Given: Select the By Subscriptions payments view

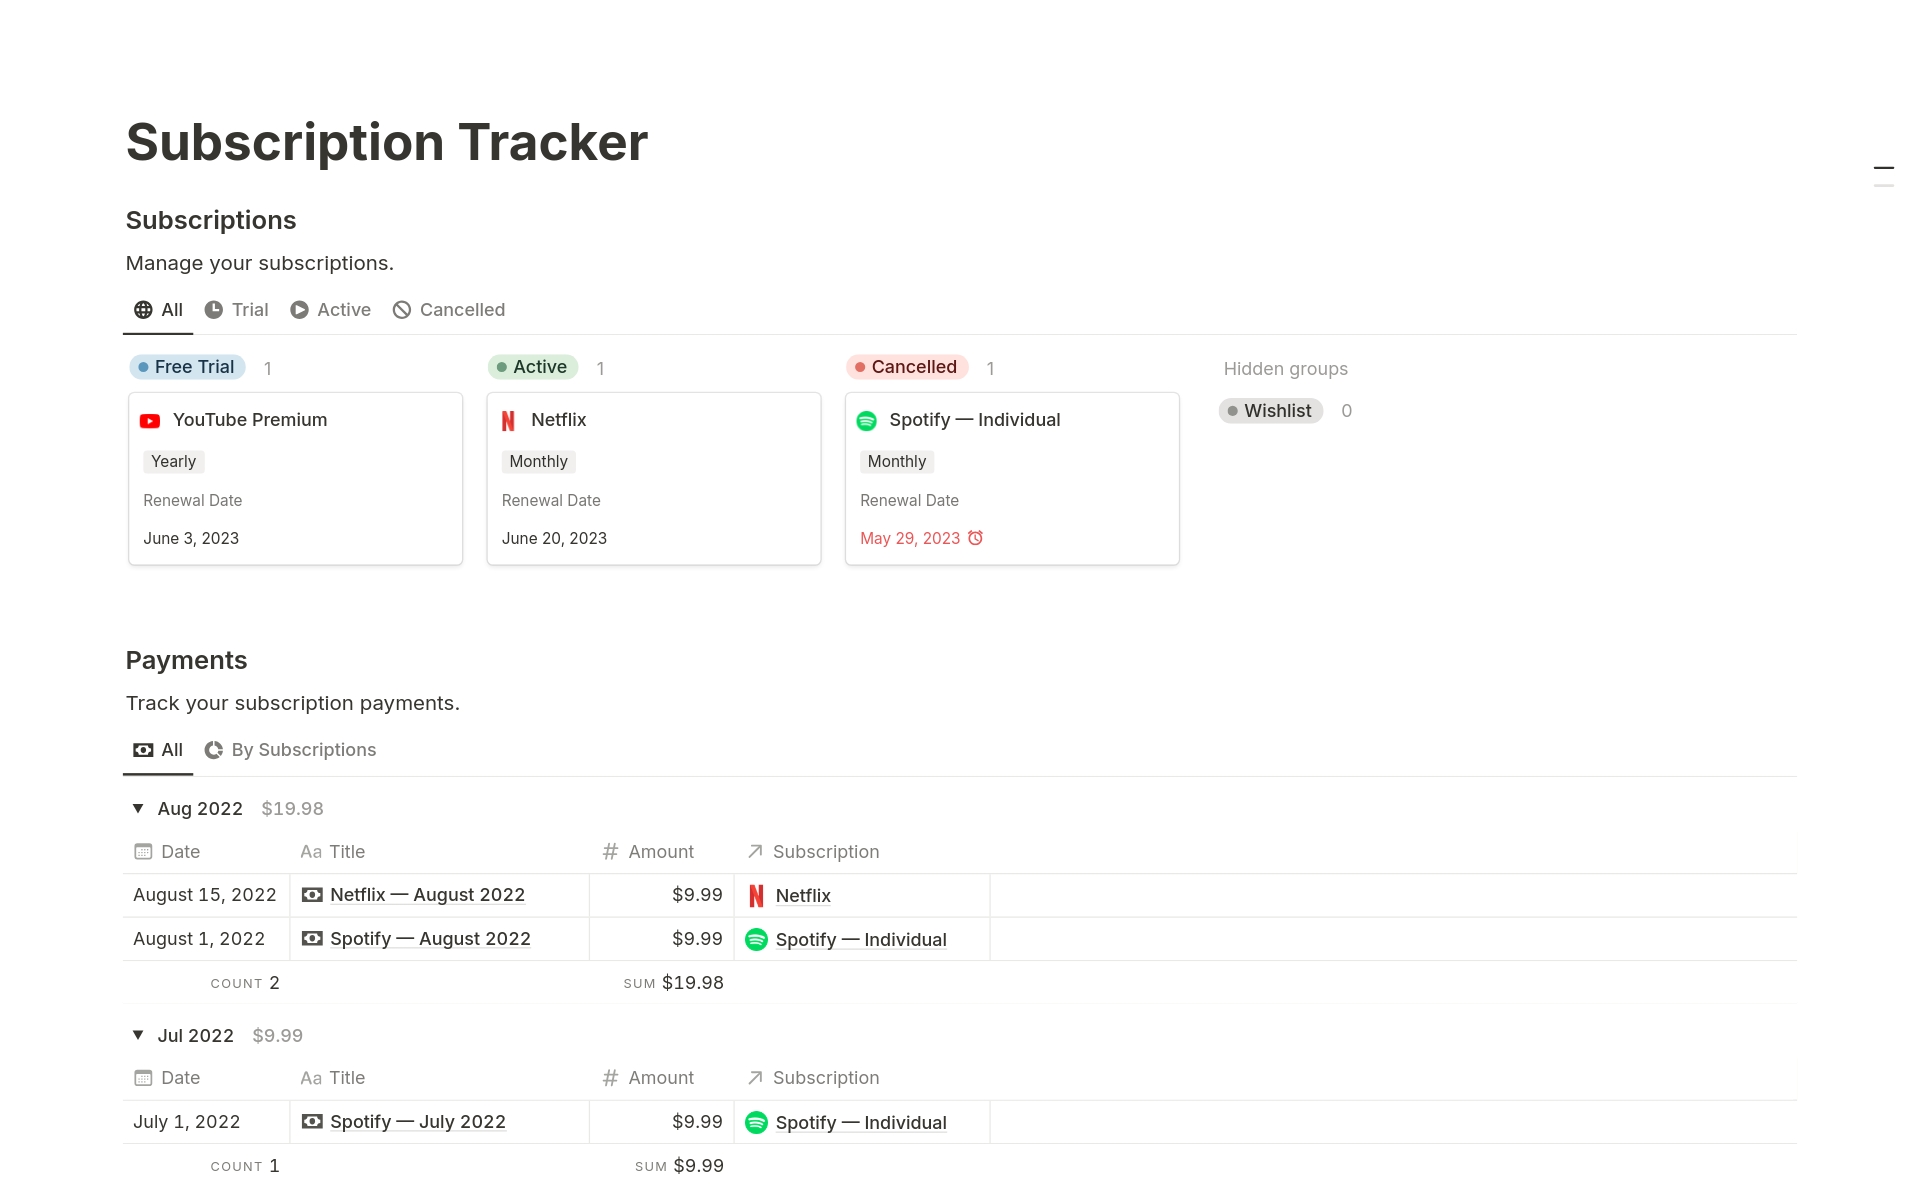Looking at the screenshot, I should tap(290, 750).
